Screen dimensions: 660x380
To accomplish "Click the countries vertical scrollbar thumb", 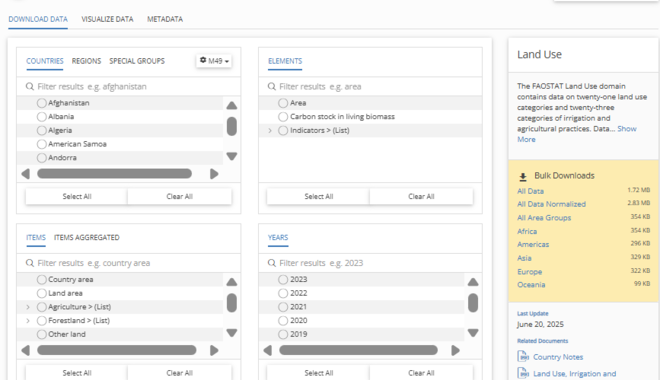I will tap(232, 126).
